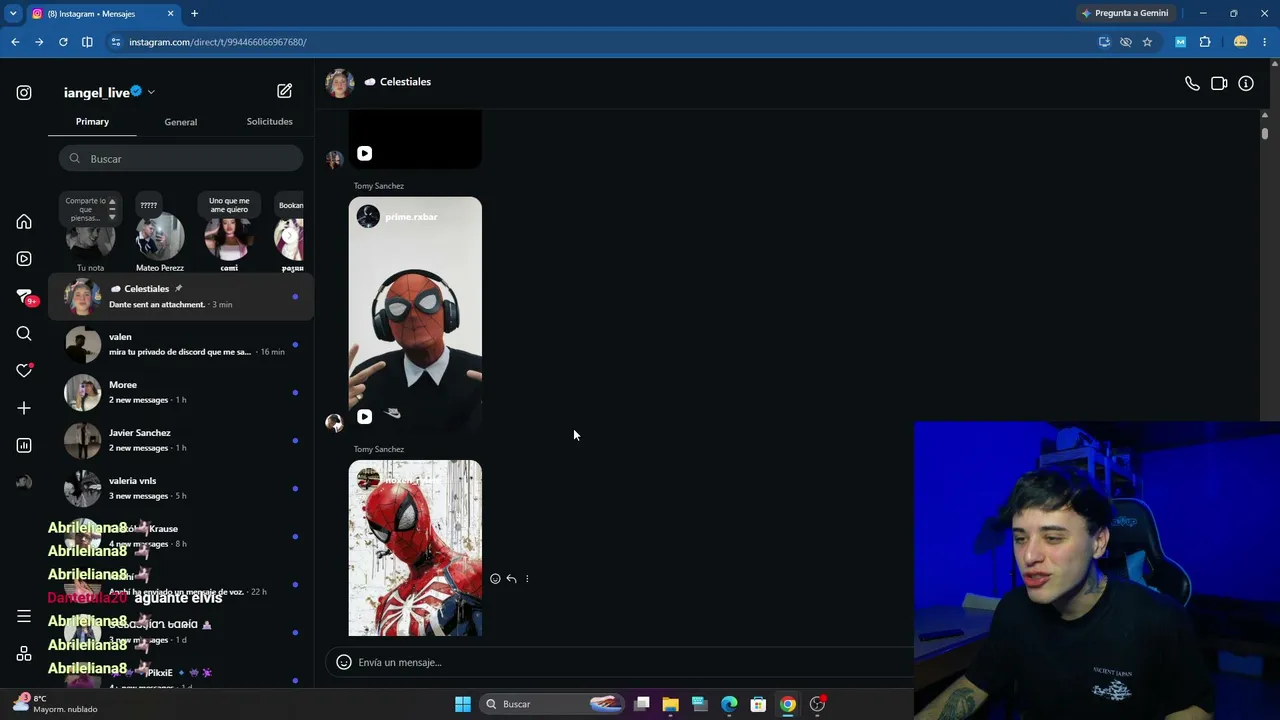Create a new post with plus icon

click(24, 408)
